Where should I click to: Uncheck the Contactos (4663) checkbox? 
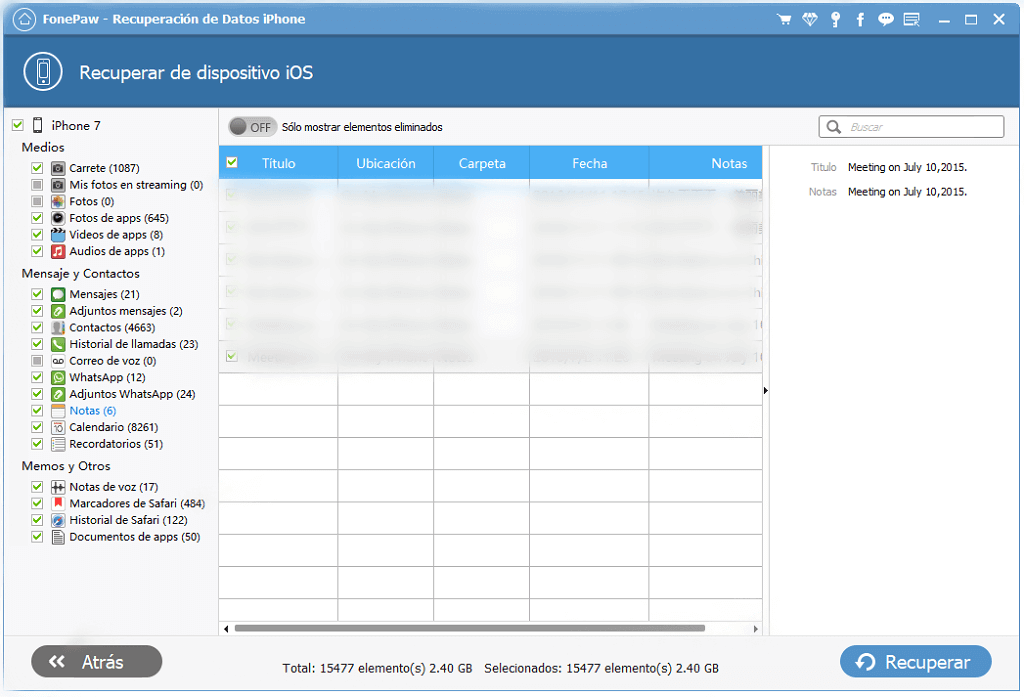click(37, 327)
